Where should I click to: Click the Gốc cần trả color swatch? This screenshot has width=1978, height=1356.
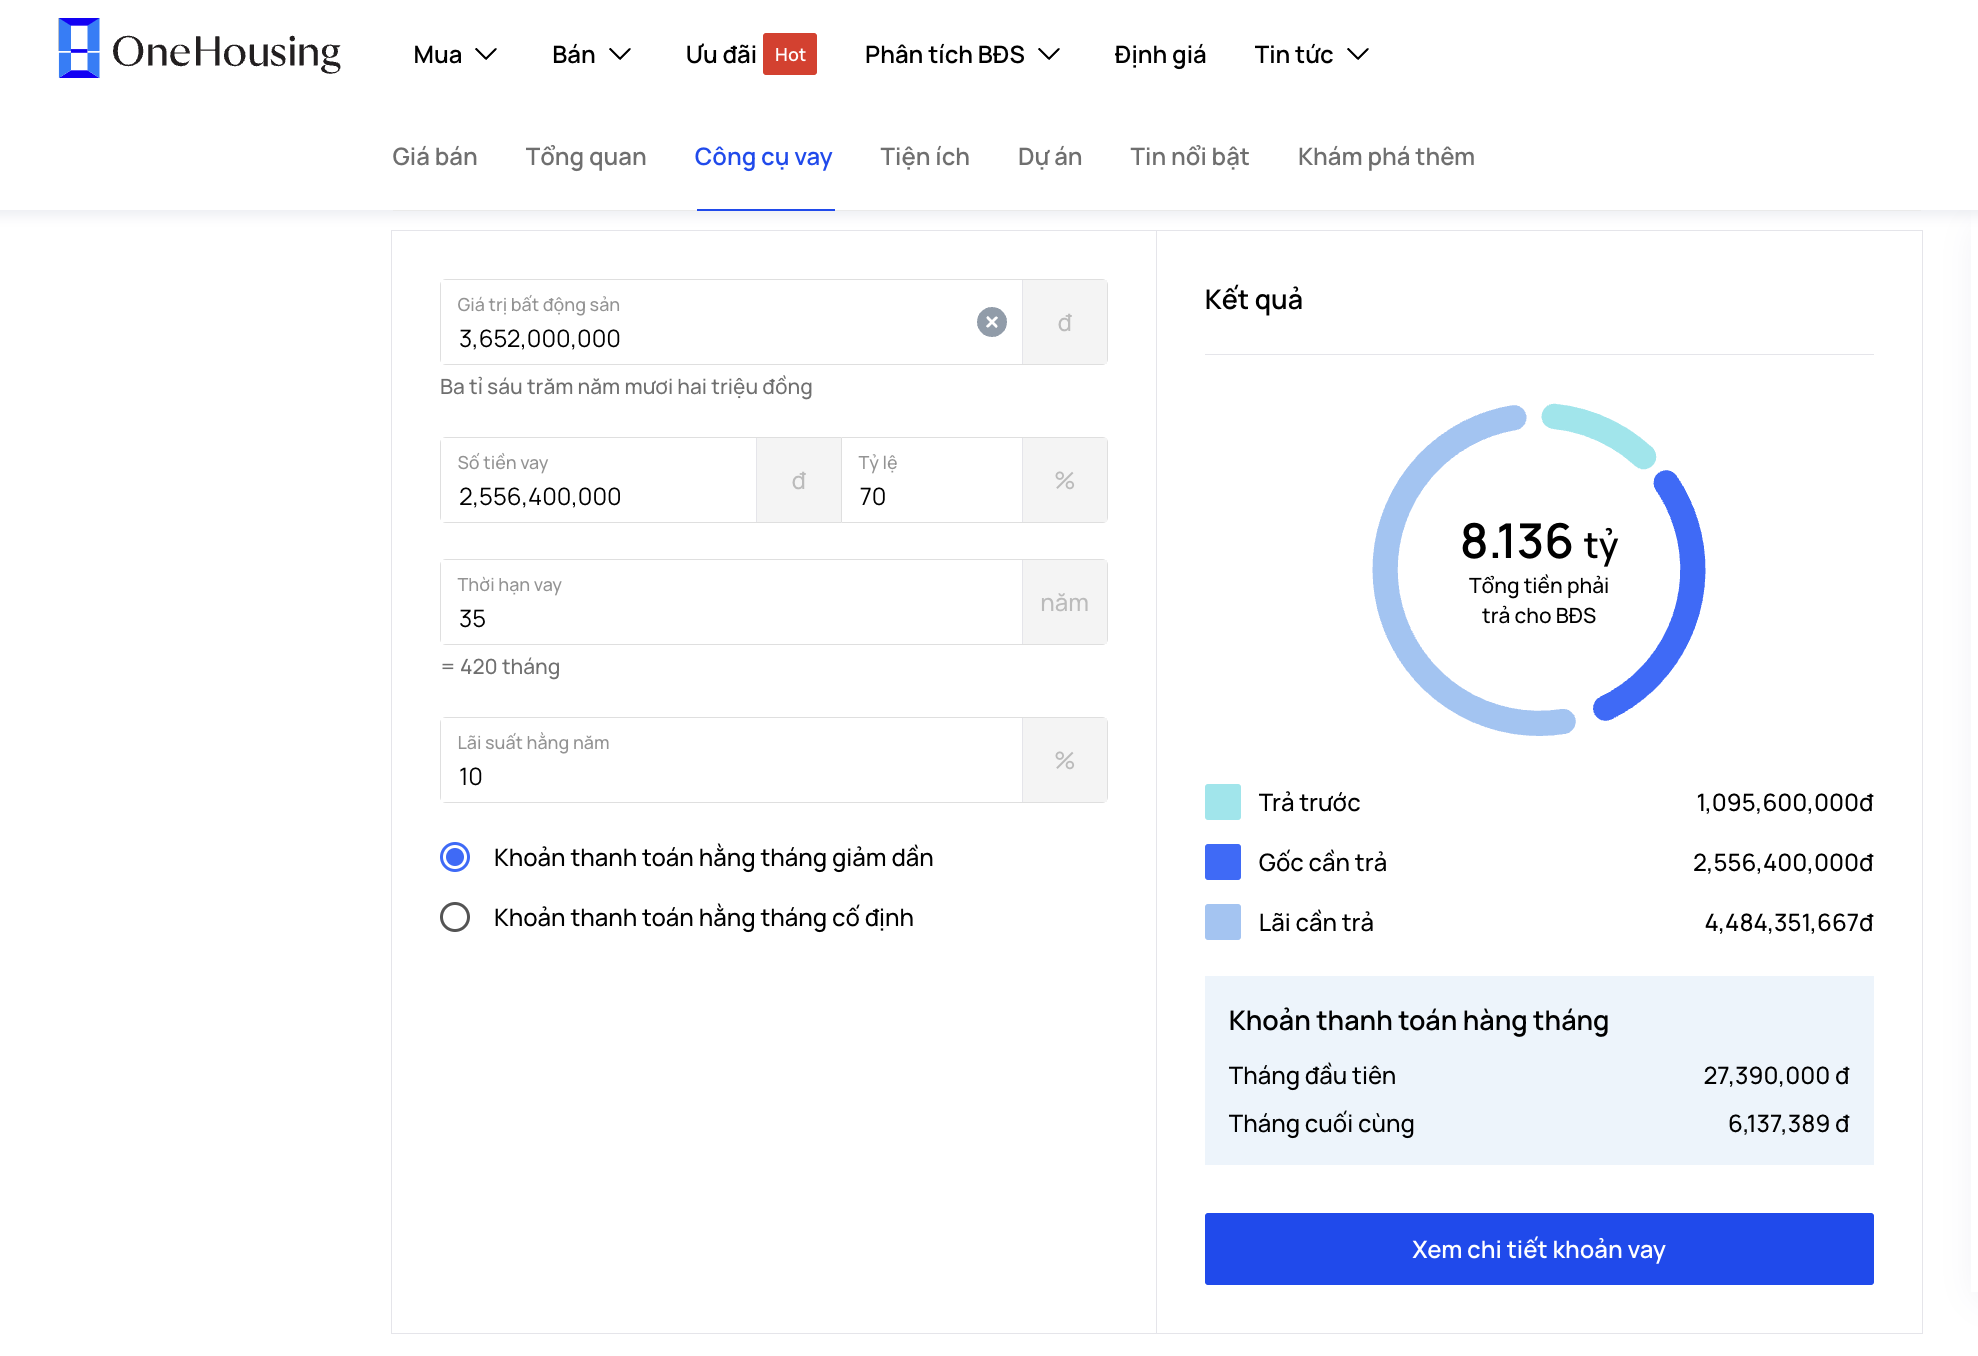pyautogui.click(x=1223, y=862)
